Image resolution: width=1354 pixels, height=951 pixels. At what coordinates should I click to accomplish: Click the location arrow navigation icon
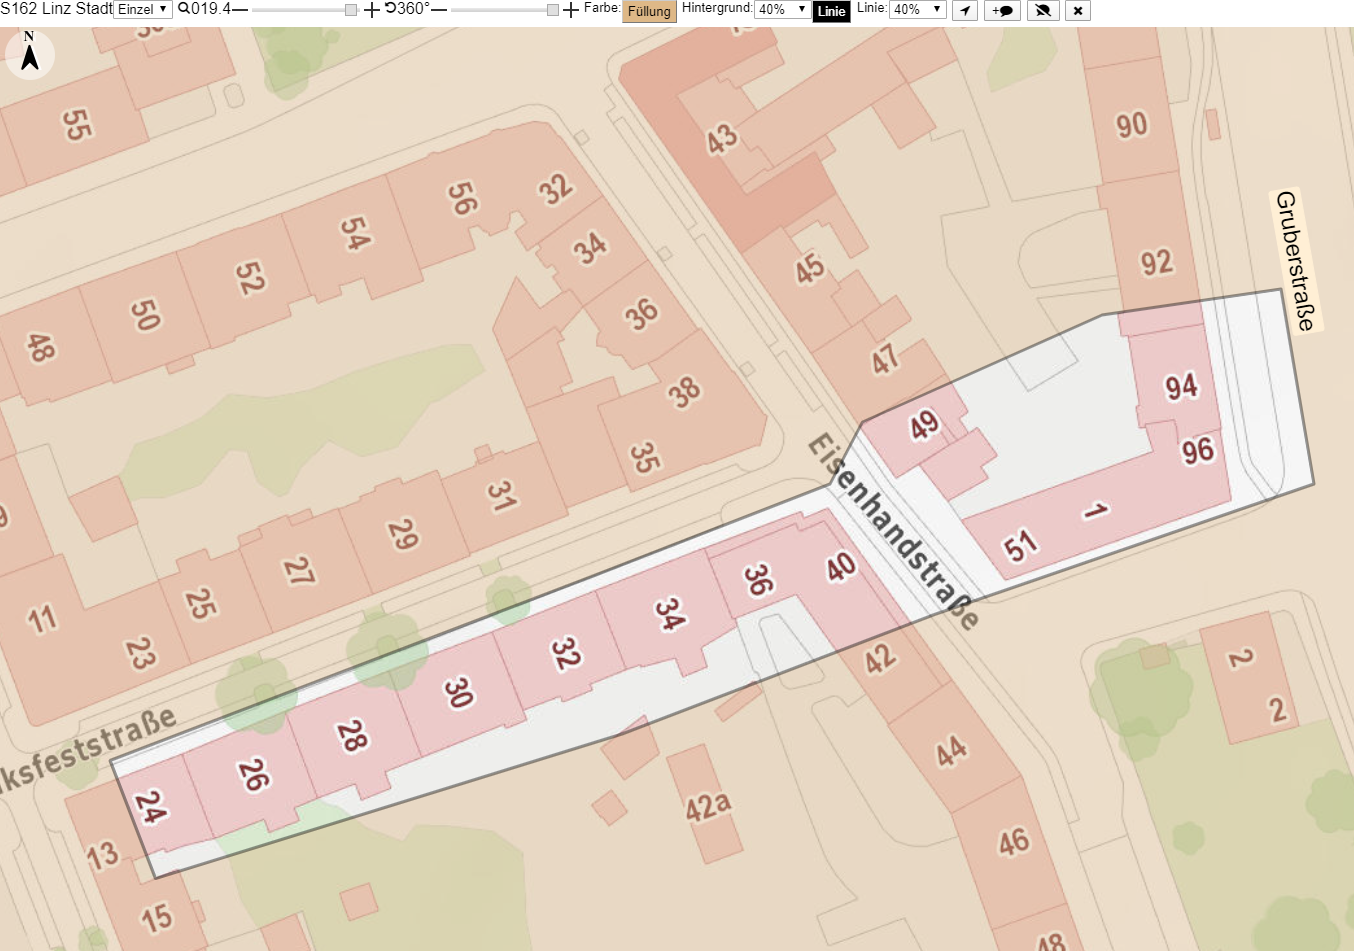[964, 11]
